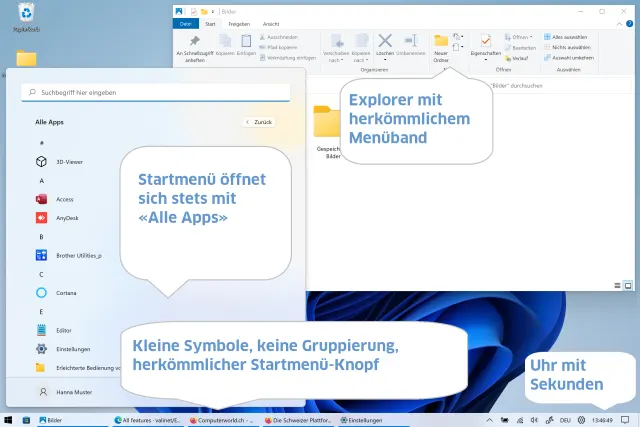
Task: Open Brother Utilities_p in Start menu
Action: point(68,256)
